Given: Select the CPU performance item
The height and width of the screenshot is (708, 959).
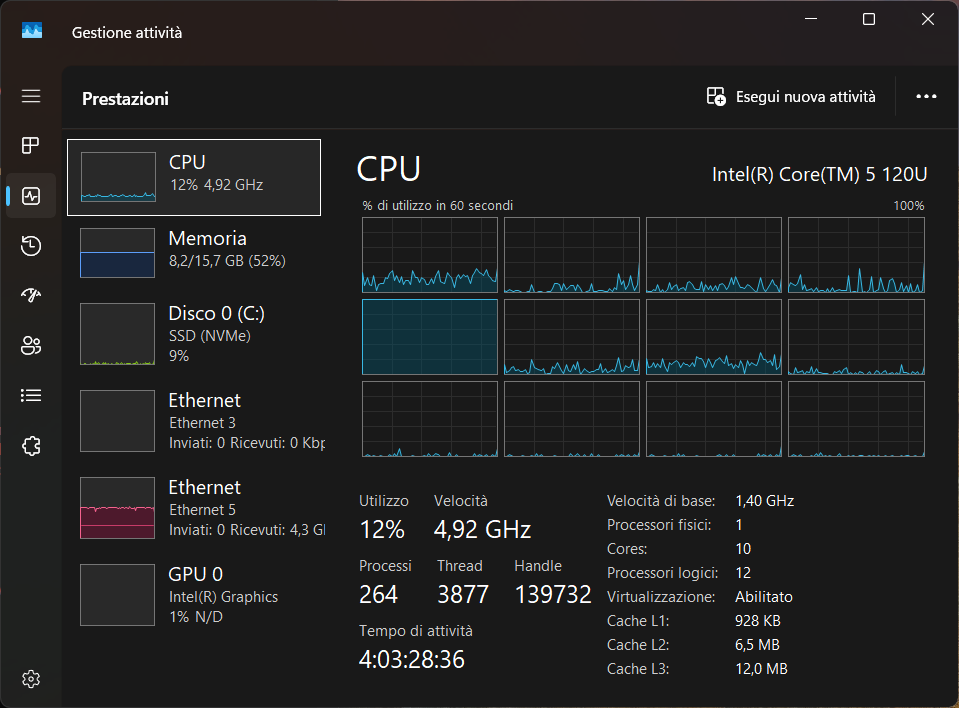Looking at the screenshot, I should click(194, 177).
